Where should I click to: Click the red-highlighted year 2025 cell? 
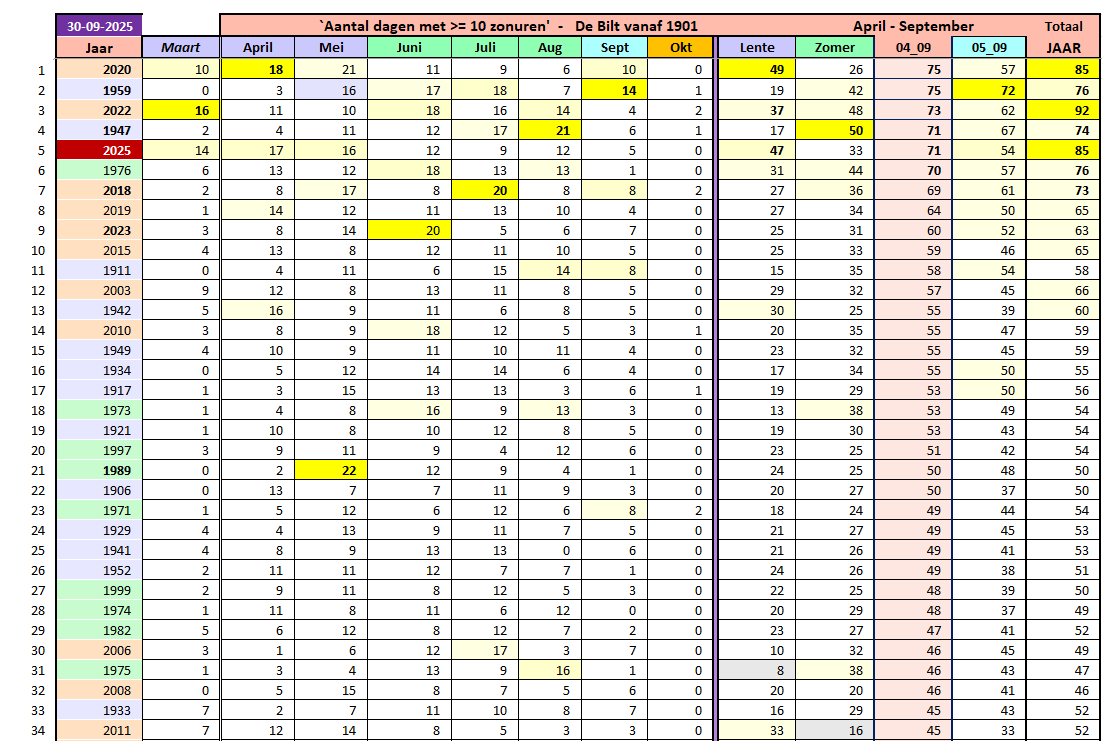click(x=99, y=150)
